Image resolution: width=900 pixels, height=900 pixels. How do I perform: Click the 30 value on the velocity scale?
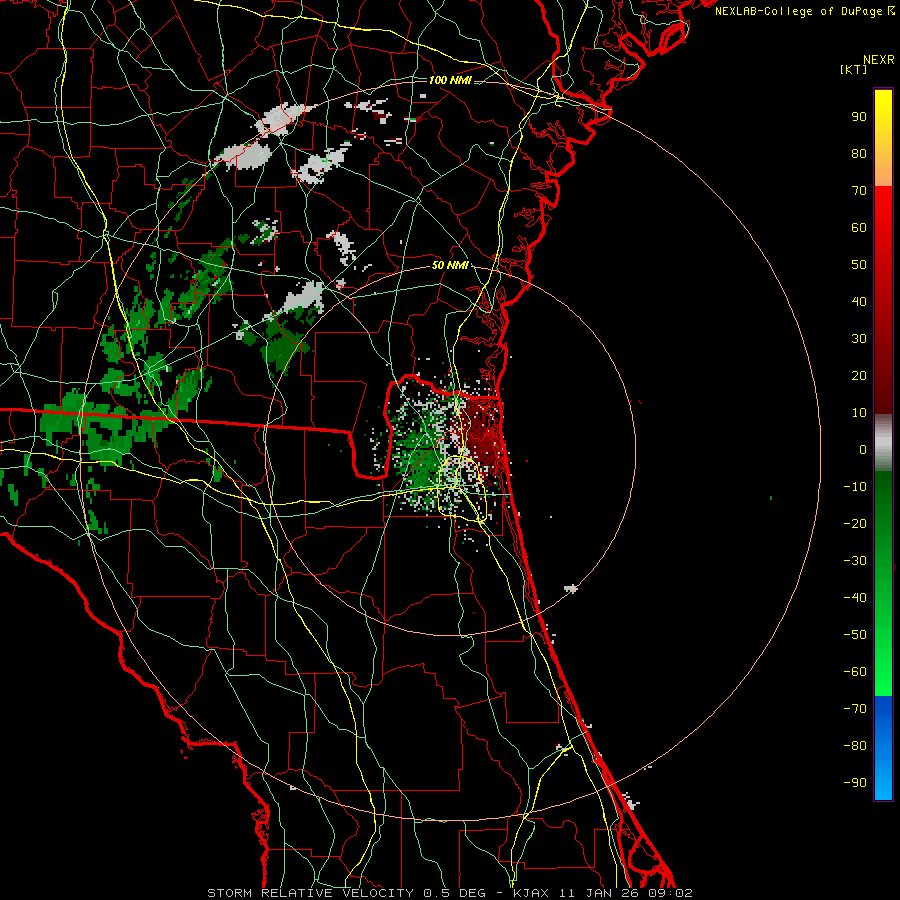coord(859,339)
